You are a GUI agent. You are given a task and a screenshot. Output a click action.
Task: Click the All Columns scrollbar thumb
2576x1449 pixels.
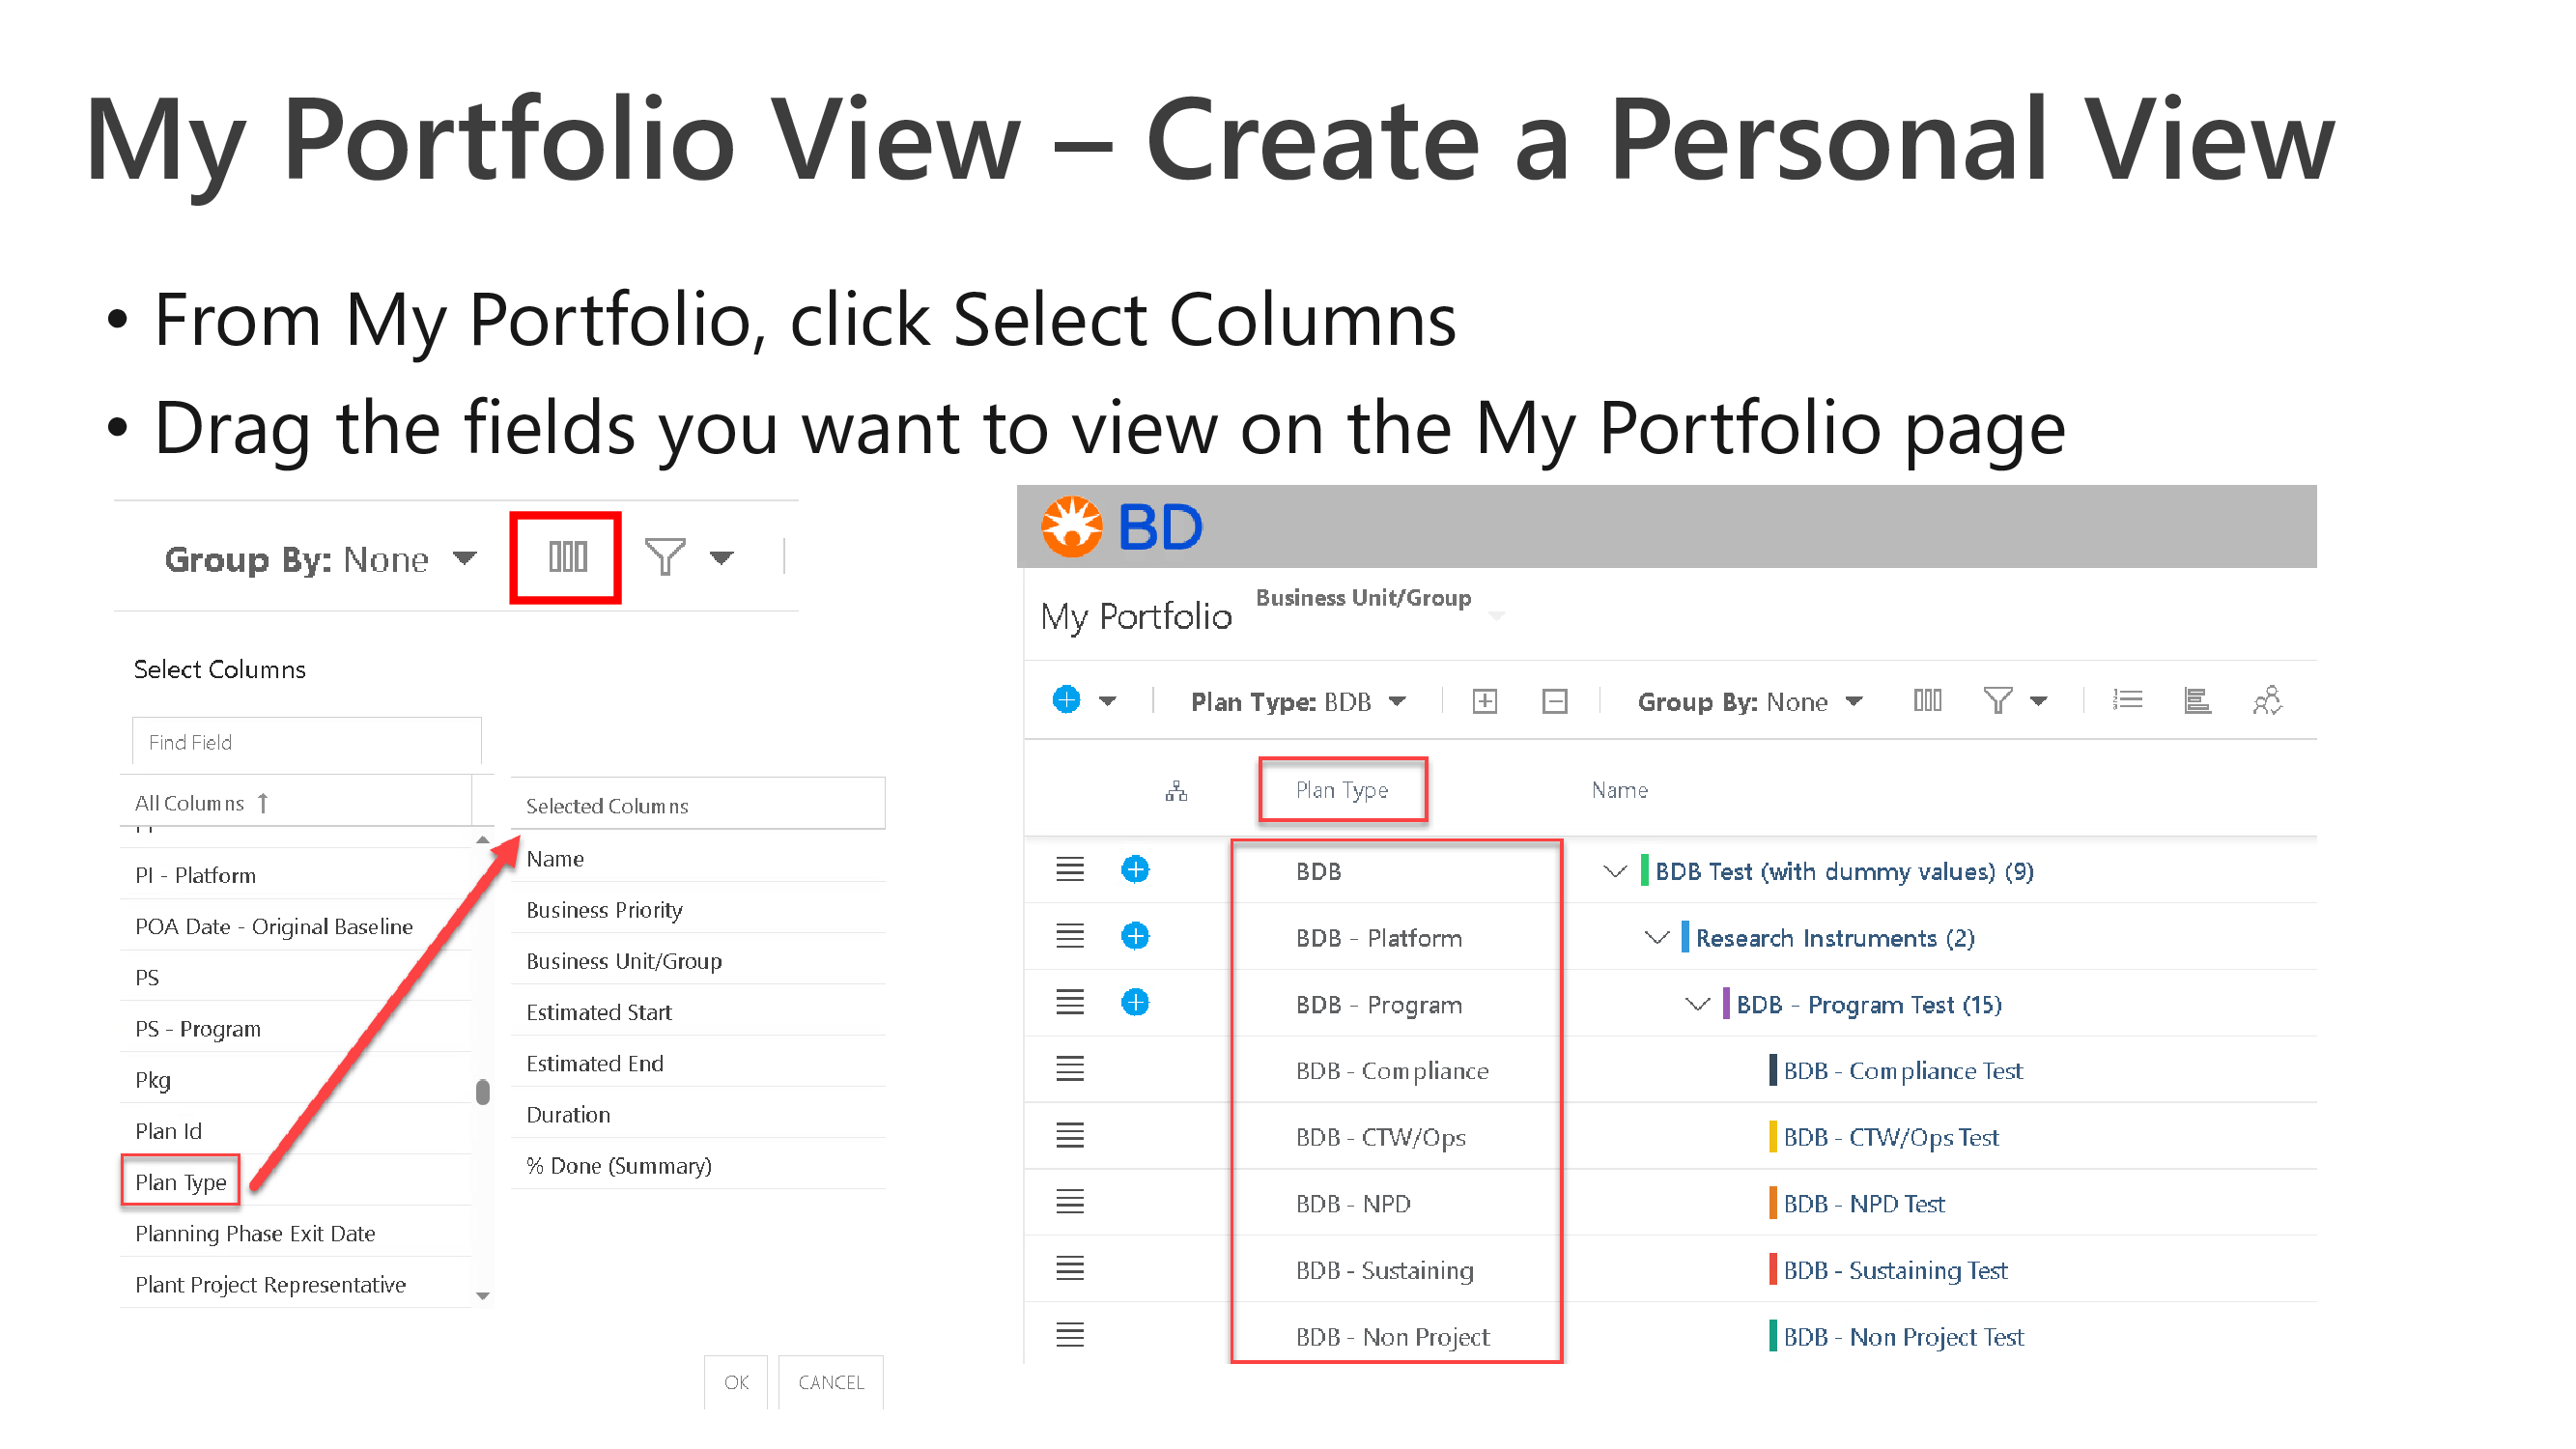483,1092
